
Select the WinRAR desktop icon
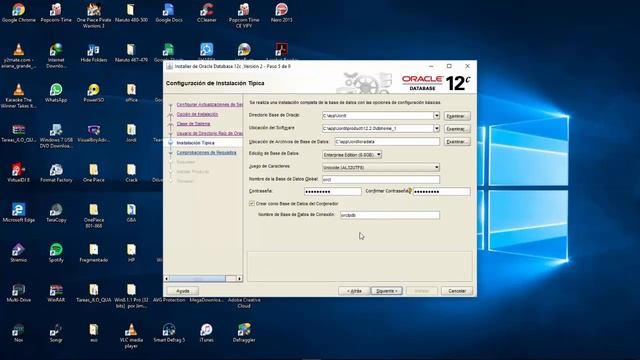56,292
